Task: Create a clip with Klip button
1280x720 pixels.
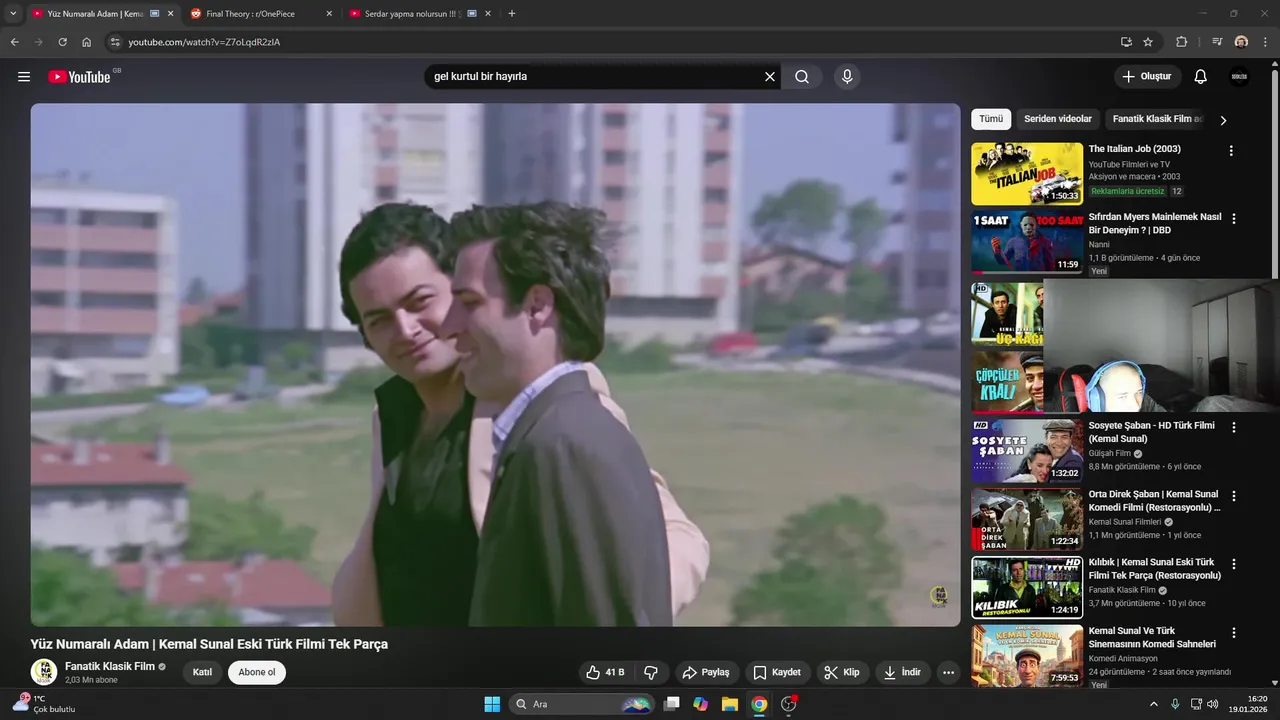Action: pyautogui.click(x=842, y=672)
